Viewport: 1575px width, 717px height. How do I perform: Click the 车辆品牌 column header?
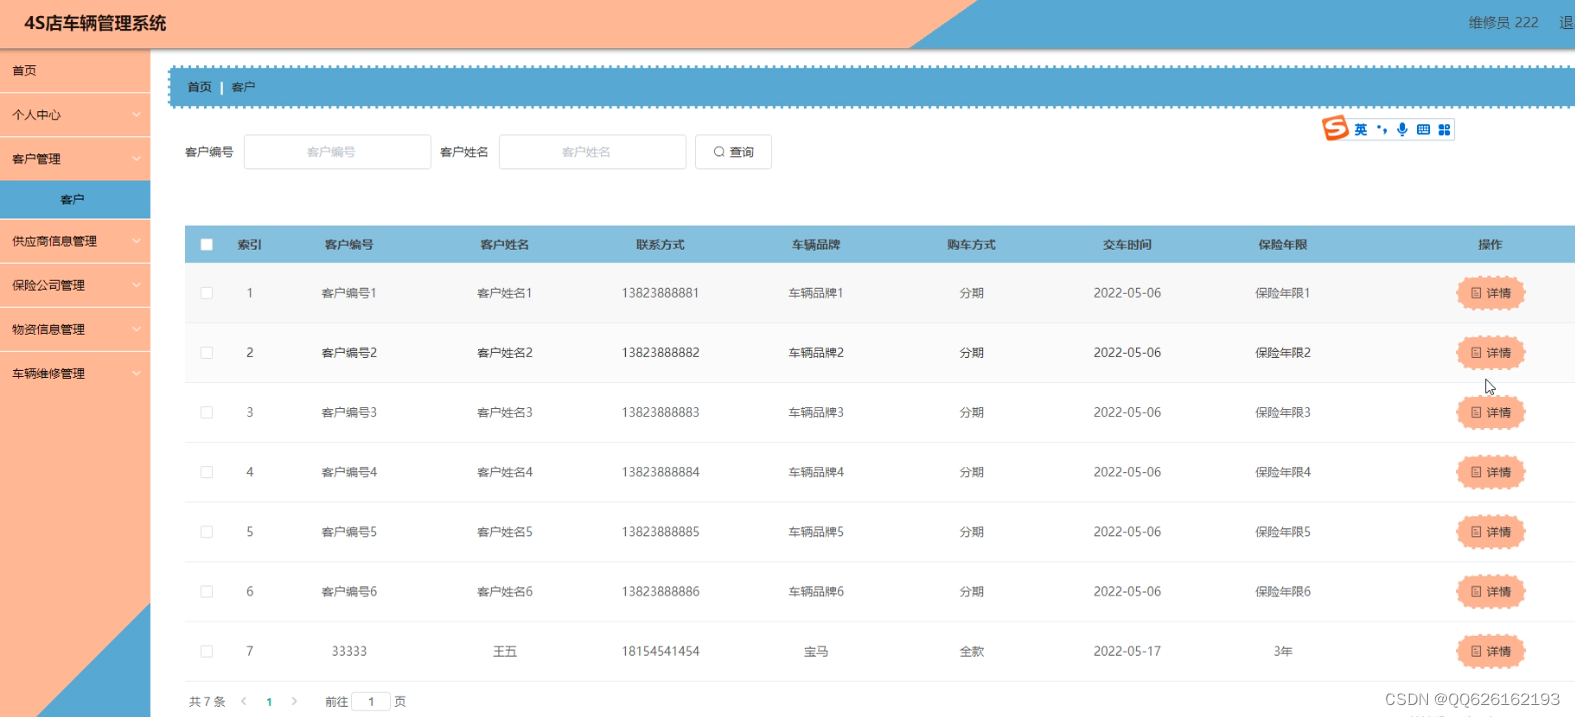pos(816,245)
